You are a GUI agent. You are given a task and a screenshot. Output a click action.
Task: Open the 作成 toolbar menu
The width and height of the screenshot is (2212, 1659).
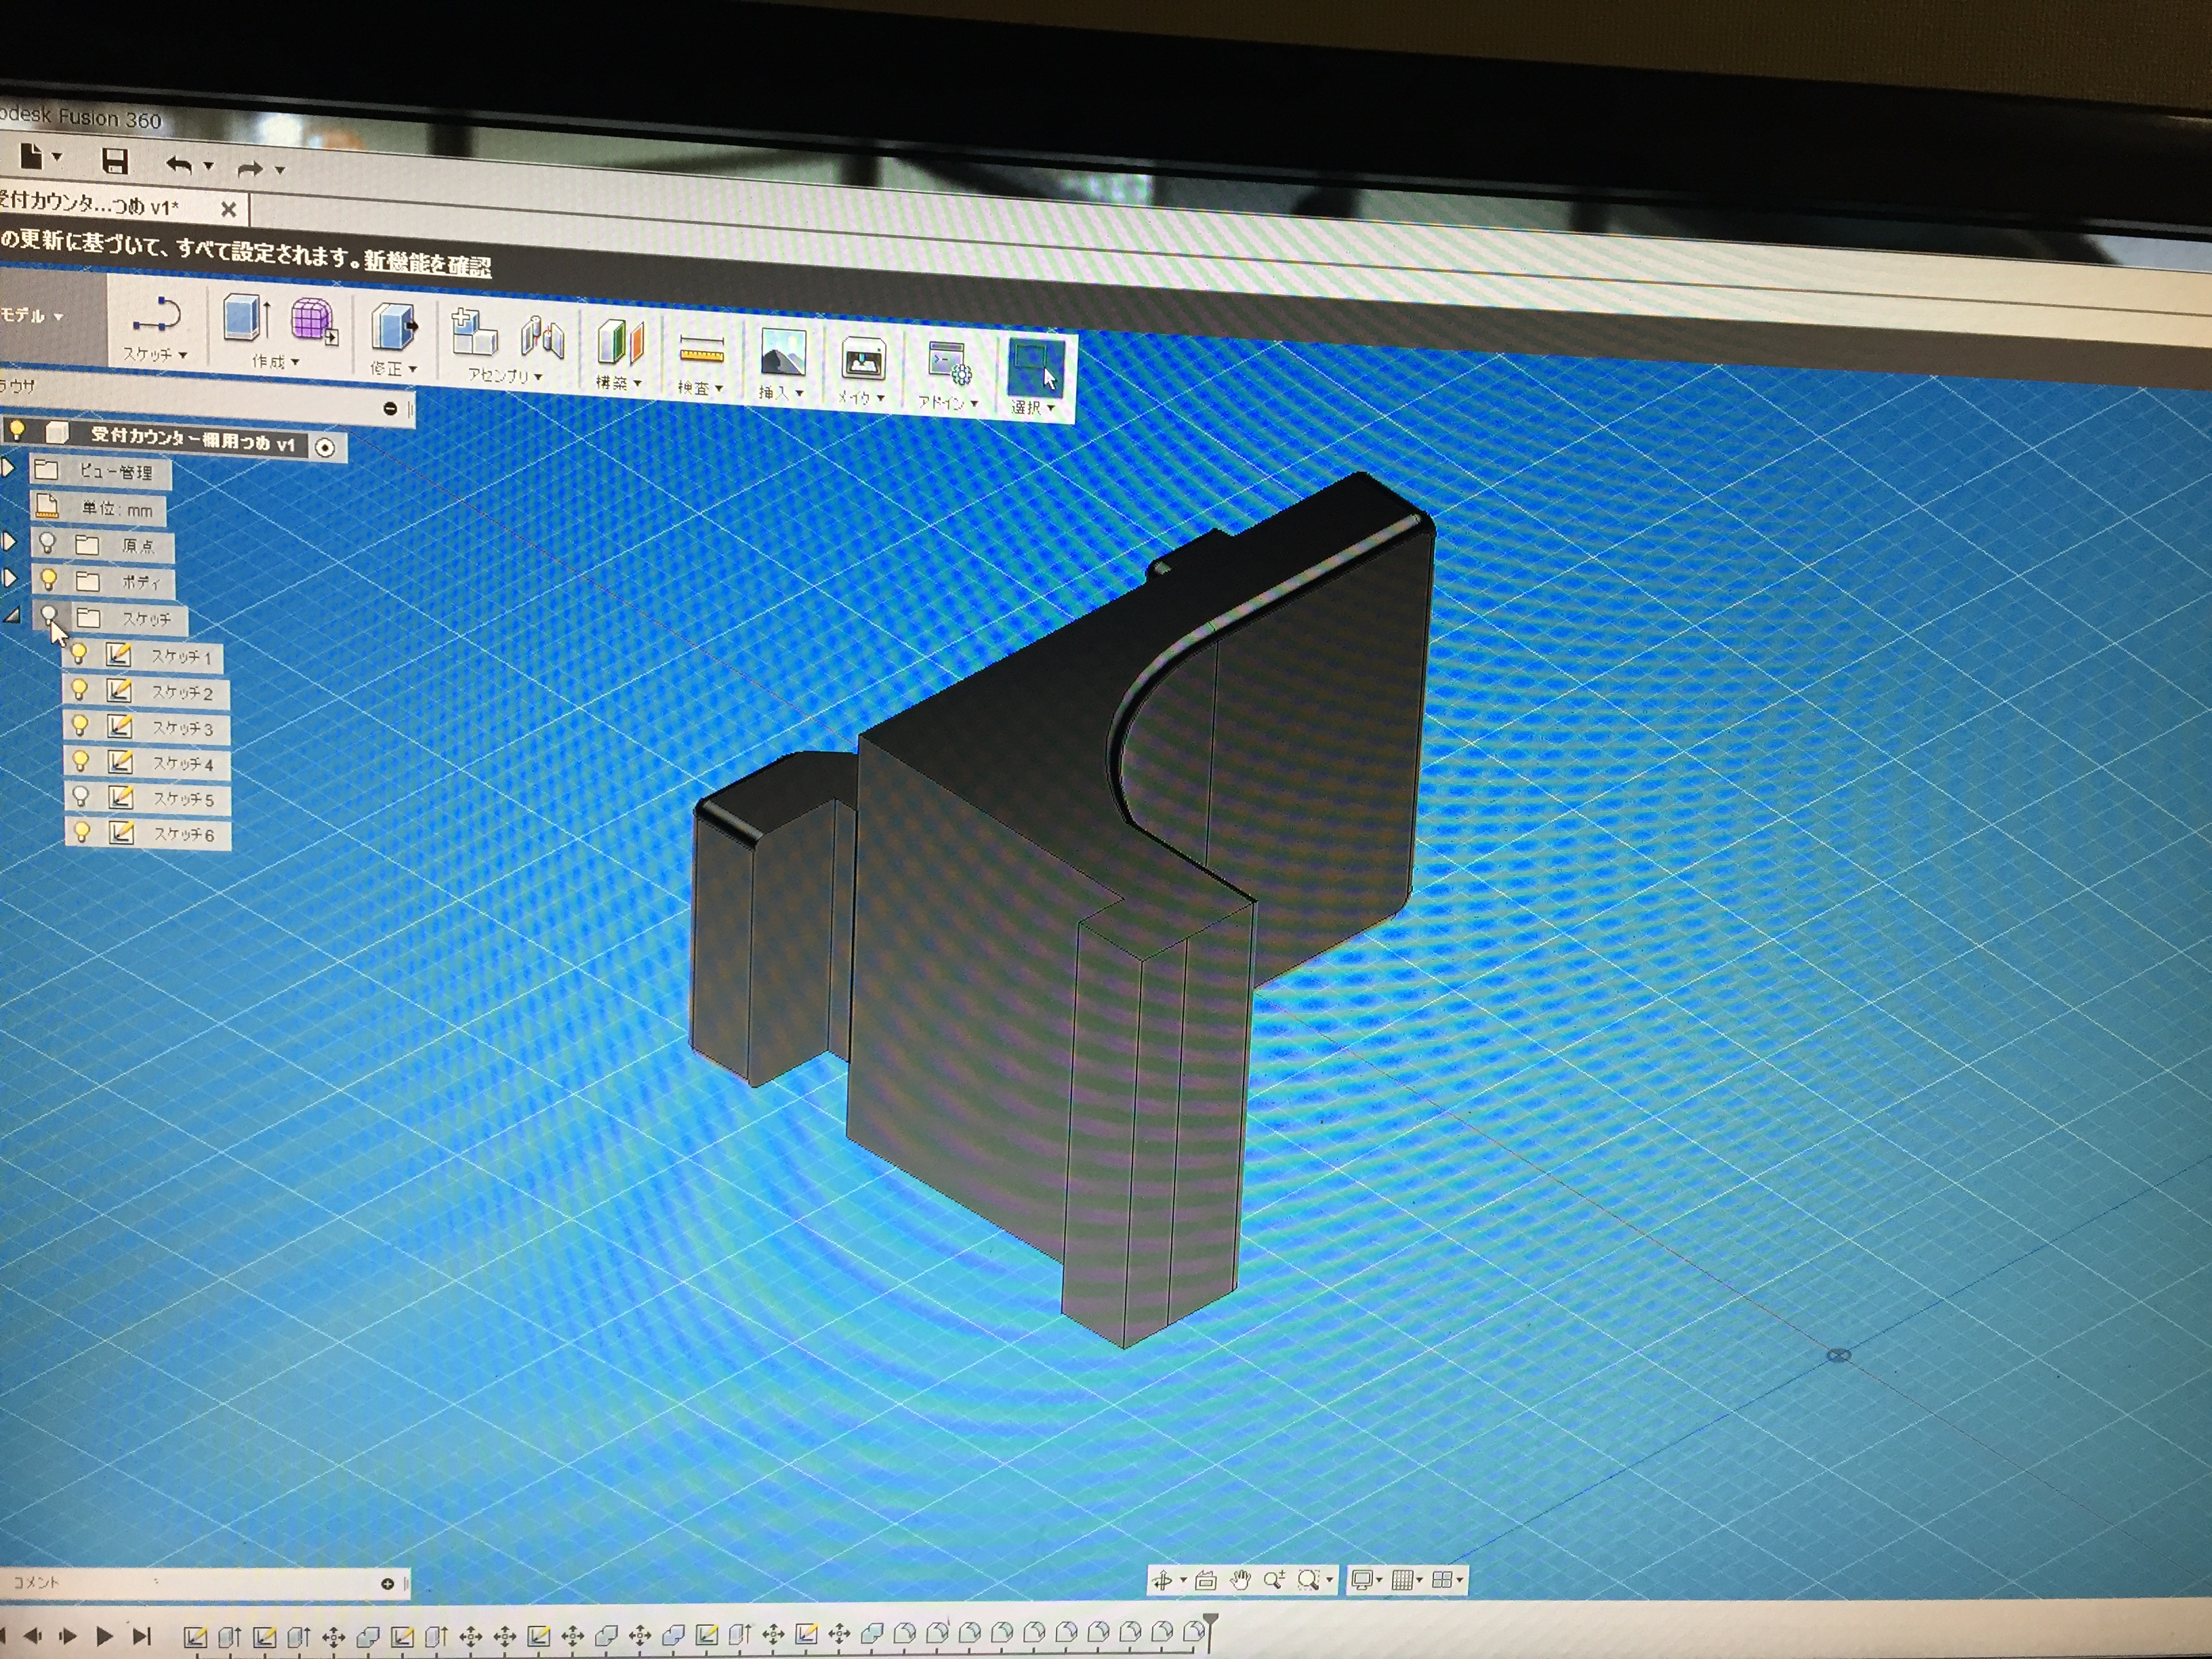pyautogui.click(x=275, y=361)
